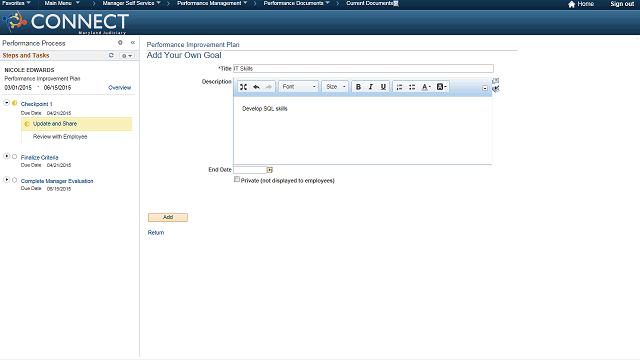The width and height of the screenshot is (640, 360).
Task: Open Performance Documents breadcrumb menu
Action: tap(296, 3)
